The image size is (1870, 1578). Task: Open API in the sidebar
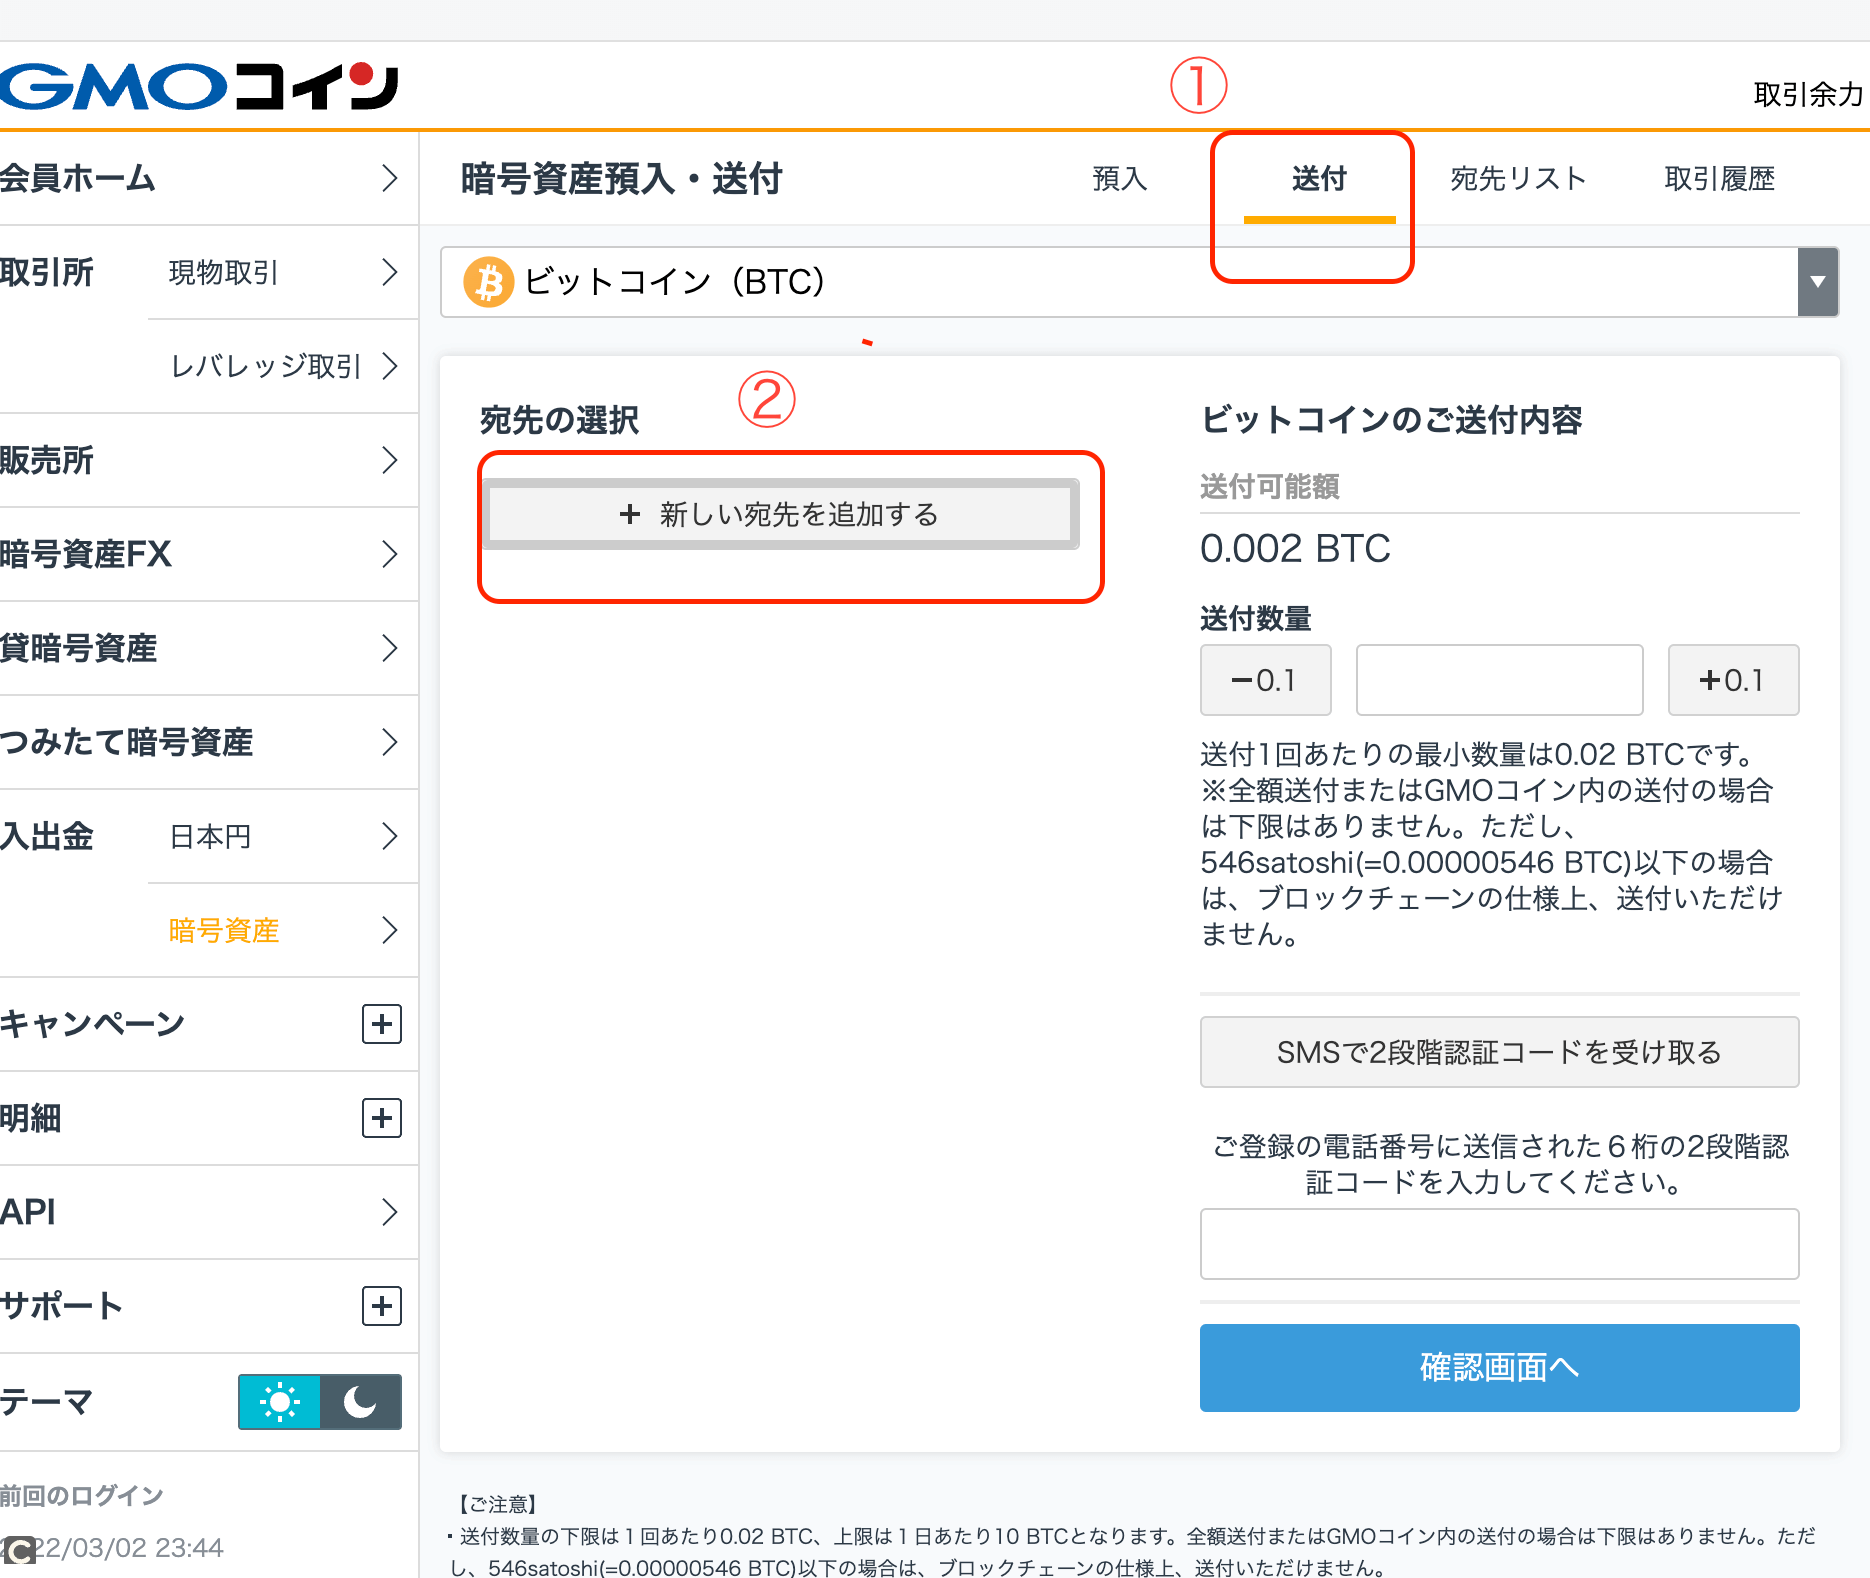pos(209,1212)
